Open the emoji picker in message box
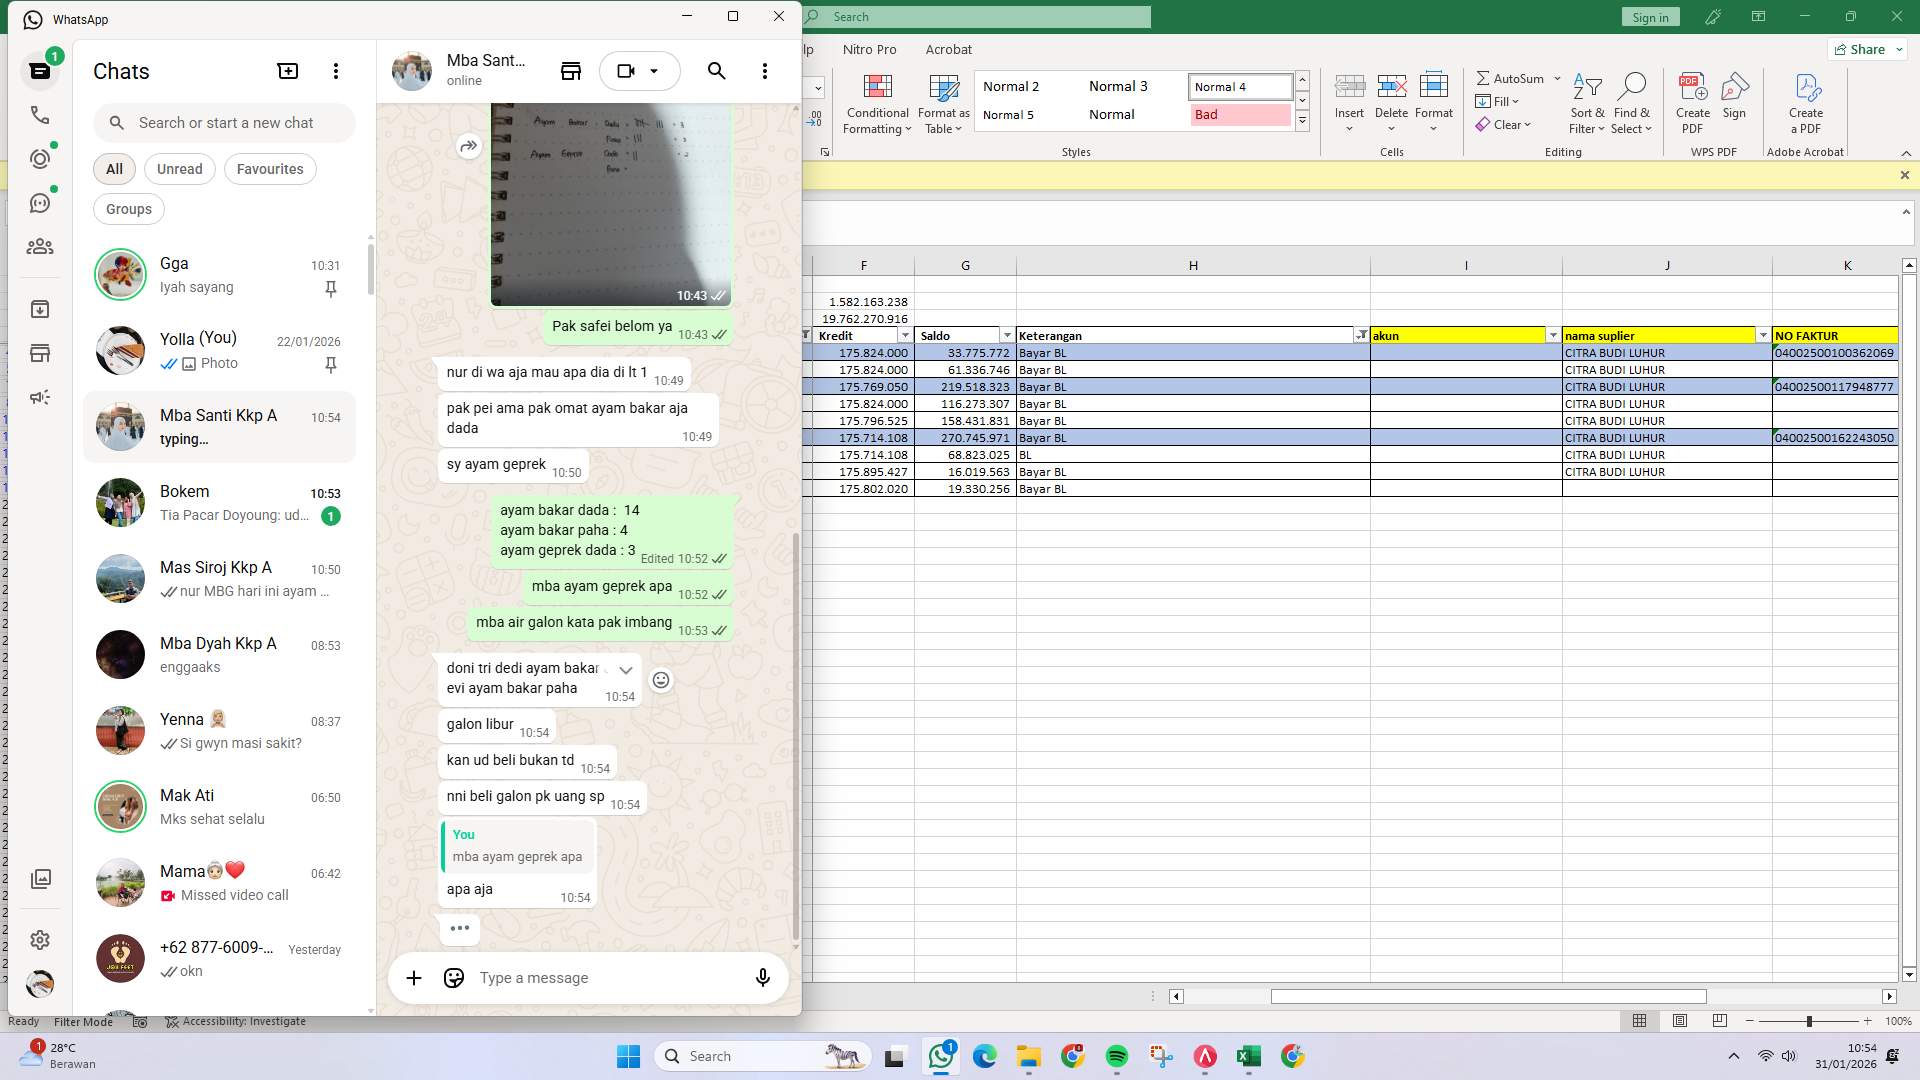This screenshot has height=1080, width=1920. (x=453, y=977)
